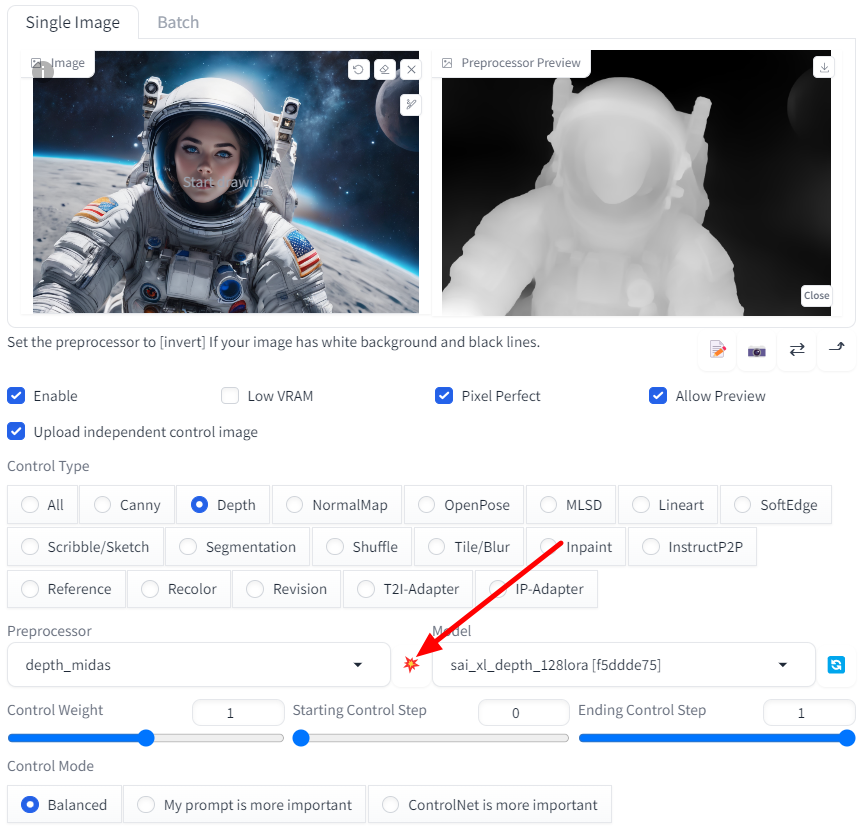Select the Depth control type

point(223,504)
